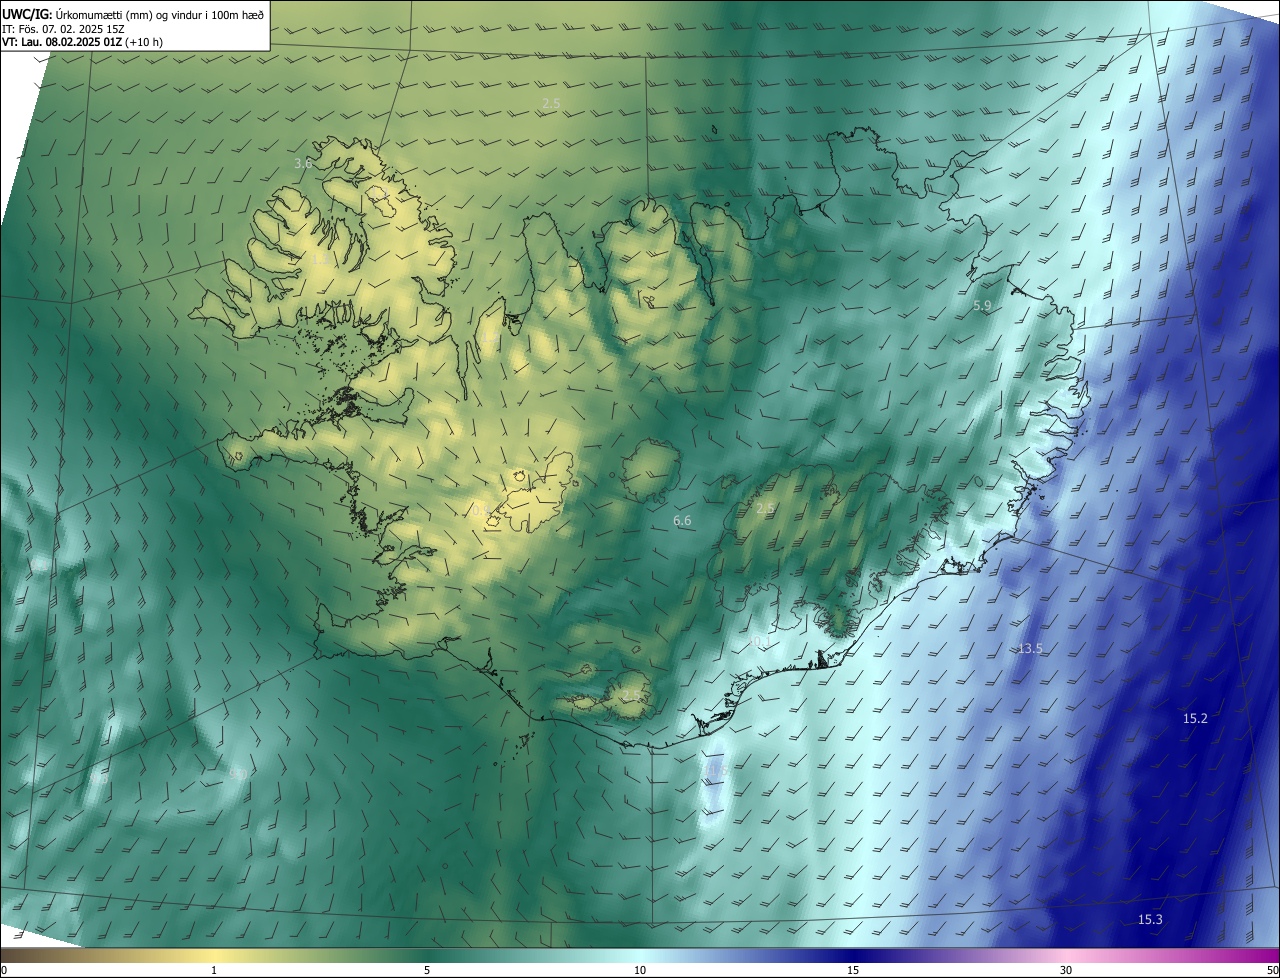Image resolution: width=1280 pixels, height=978 pixels.
Task: Click the 0 tick on the color scale
Action: tap(4, 970)
